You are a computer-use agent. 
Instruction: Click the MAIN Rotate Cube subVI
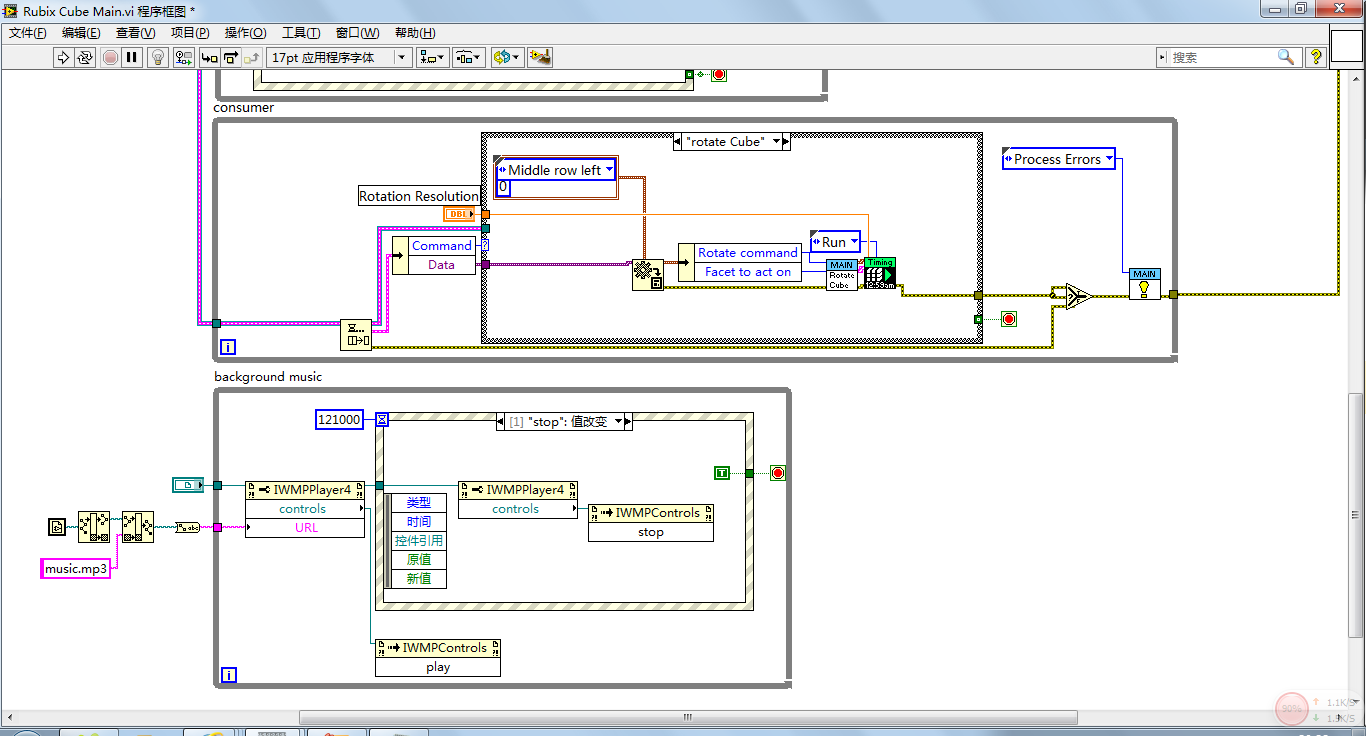pyautogui.click(x=842, y=275)
